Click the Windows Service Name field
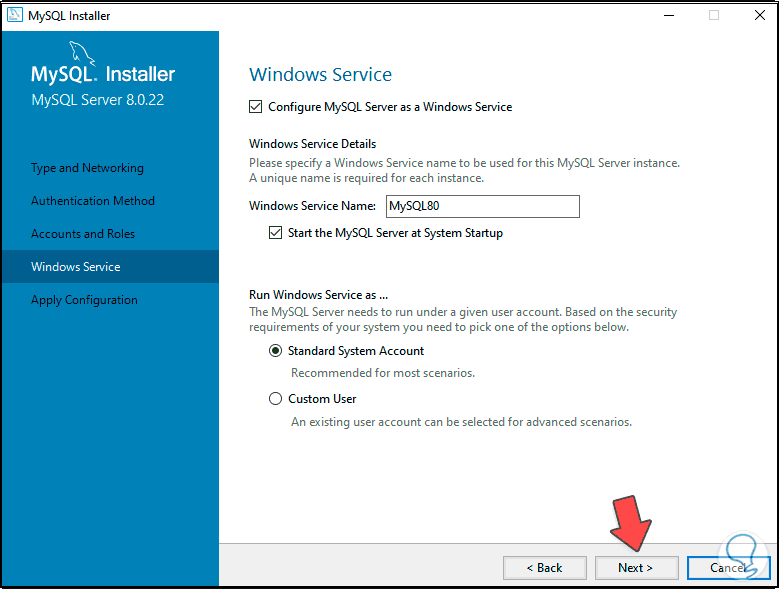 click(482, 206)
